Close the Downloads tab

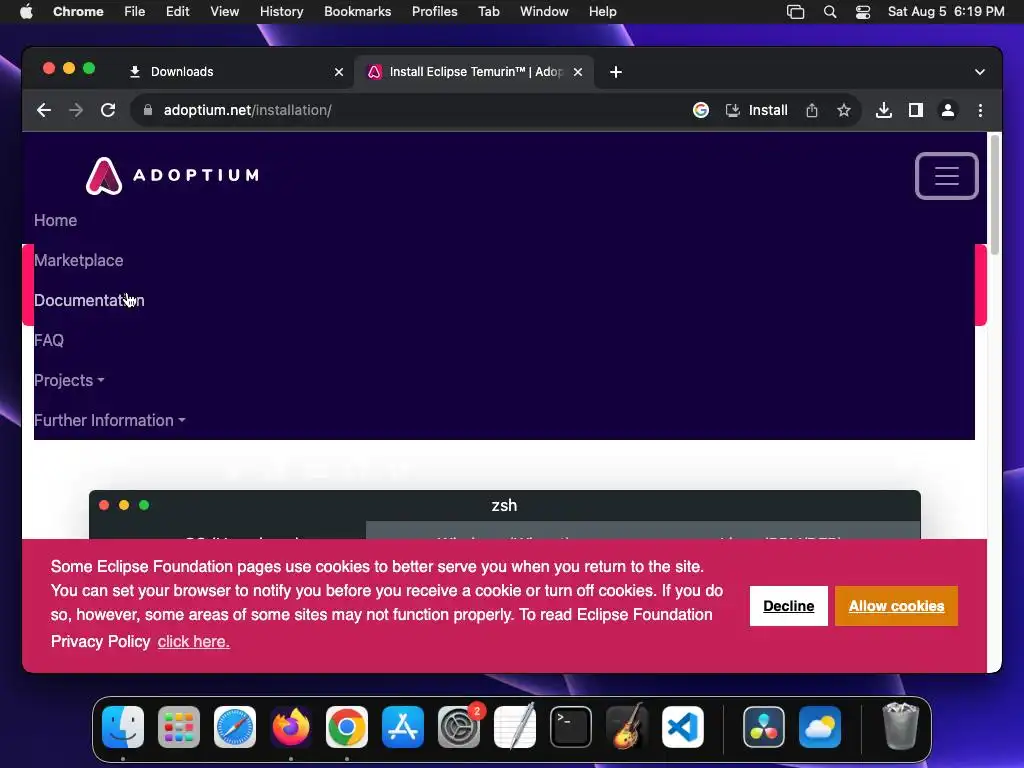339,72
